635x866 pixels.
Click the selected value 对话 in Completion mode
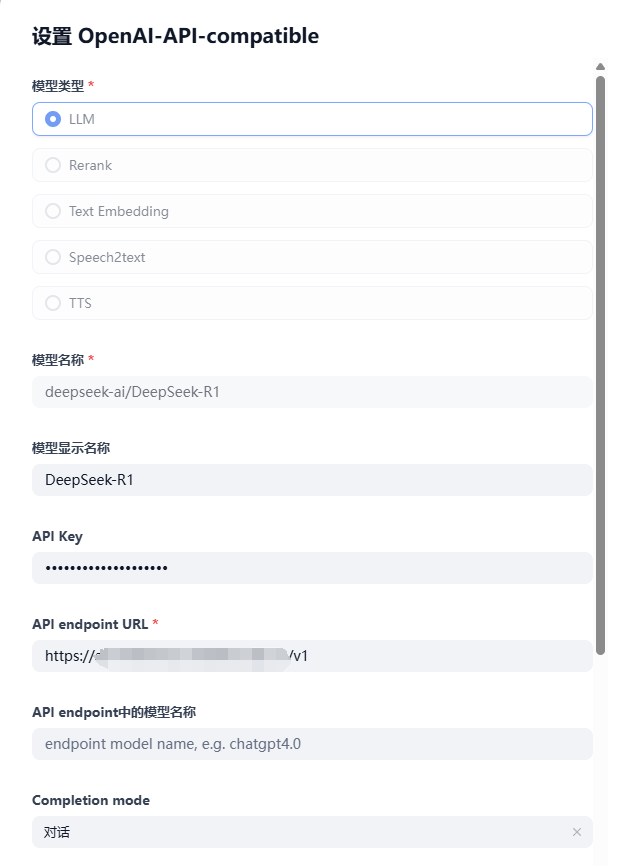tap(57, 832)
